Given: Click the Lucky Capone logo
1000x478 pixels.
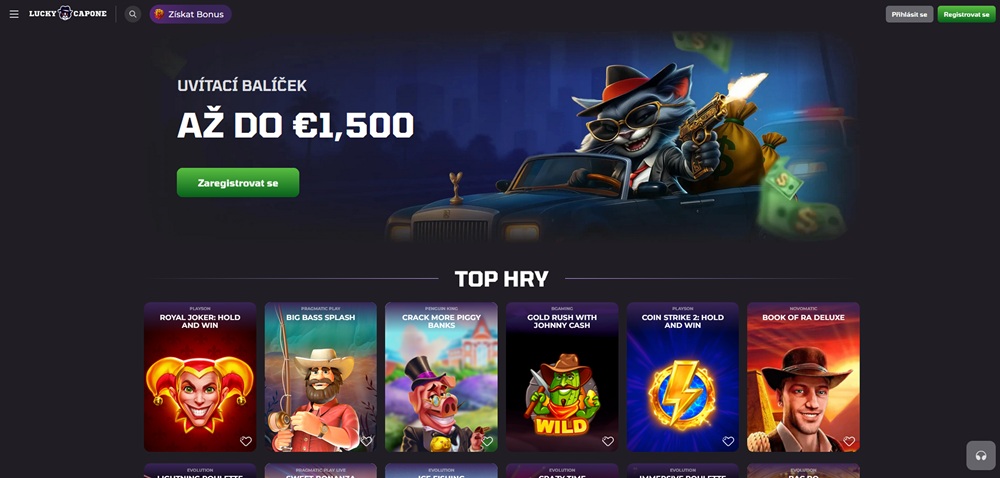Looking at the screenshot, I should coord(68,13).
